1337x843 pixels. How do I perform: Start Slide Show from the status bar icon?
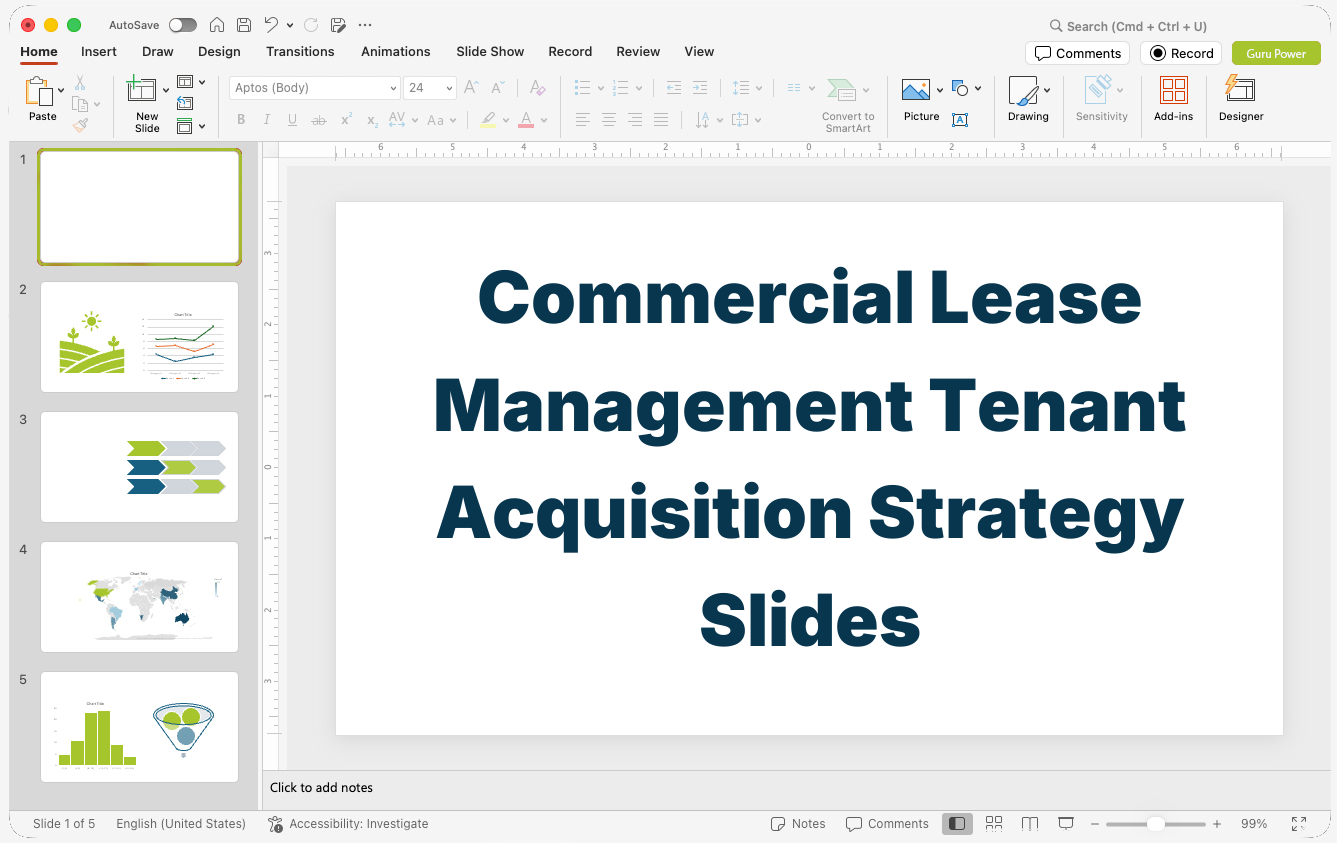[x=1066, y=824]
